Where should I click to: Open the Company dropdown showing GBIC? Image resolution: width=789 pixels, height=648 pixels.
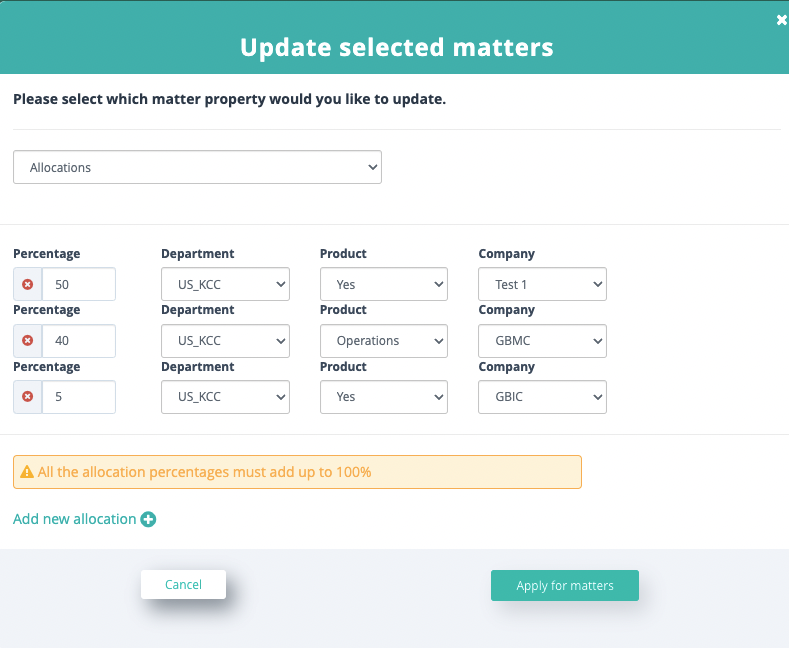[x=542, y=397]
